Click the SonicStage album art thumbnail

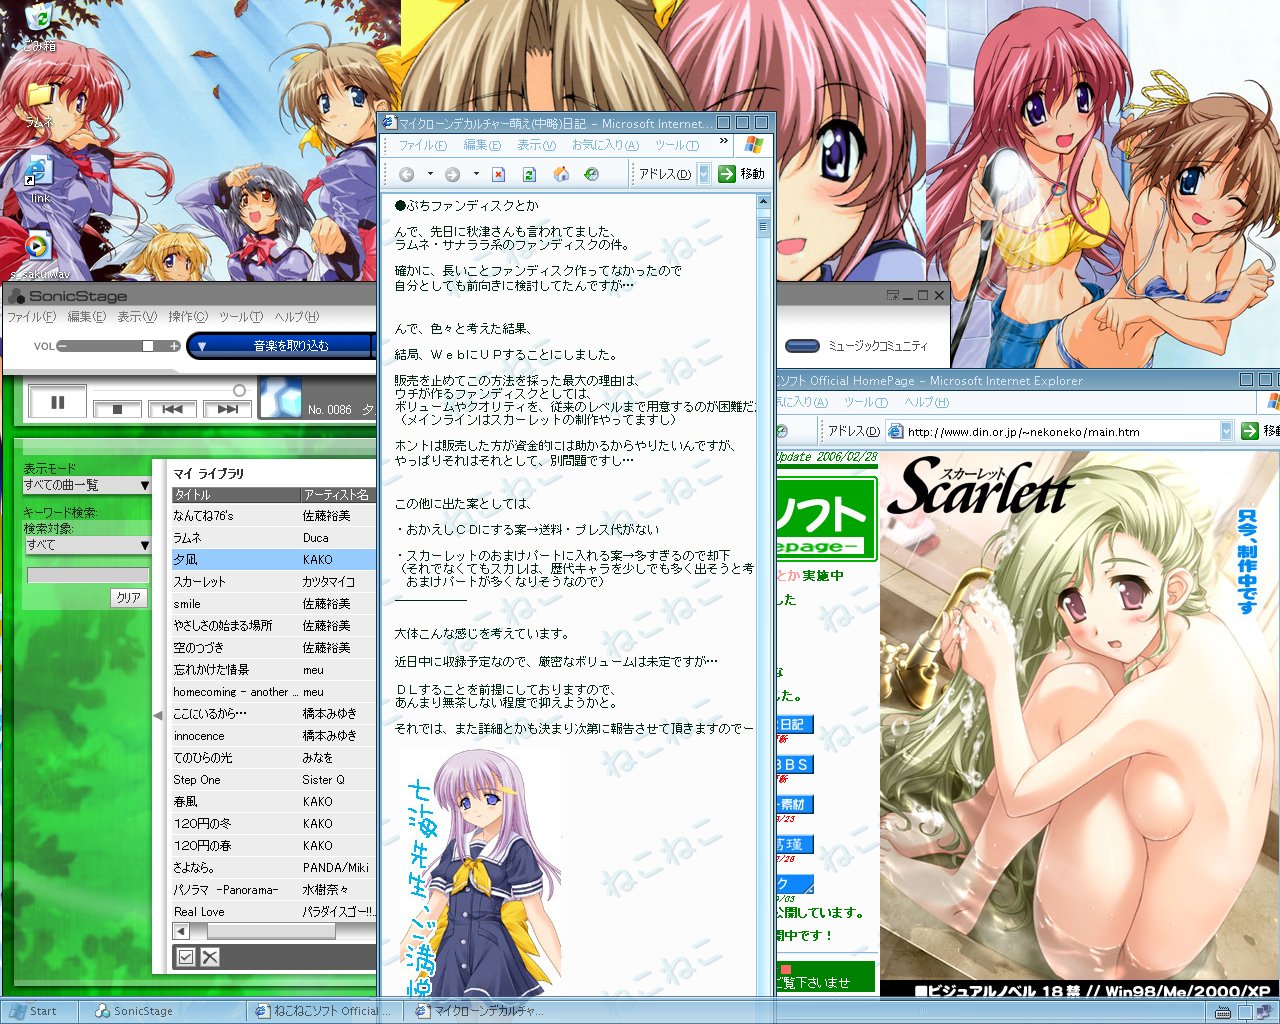(x=280, y=397)
